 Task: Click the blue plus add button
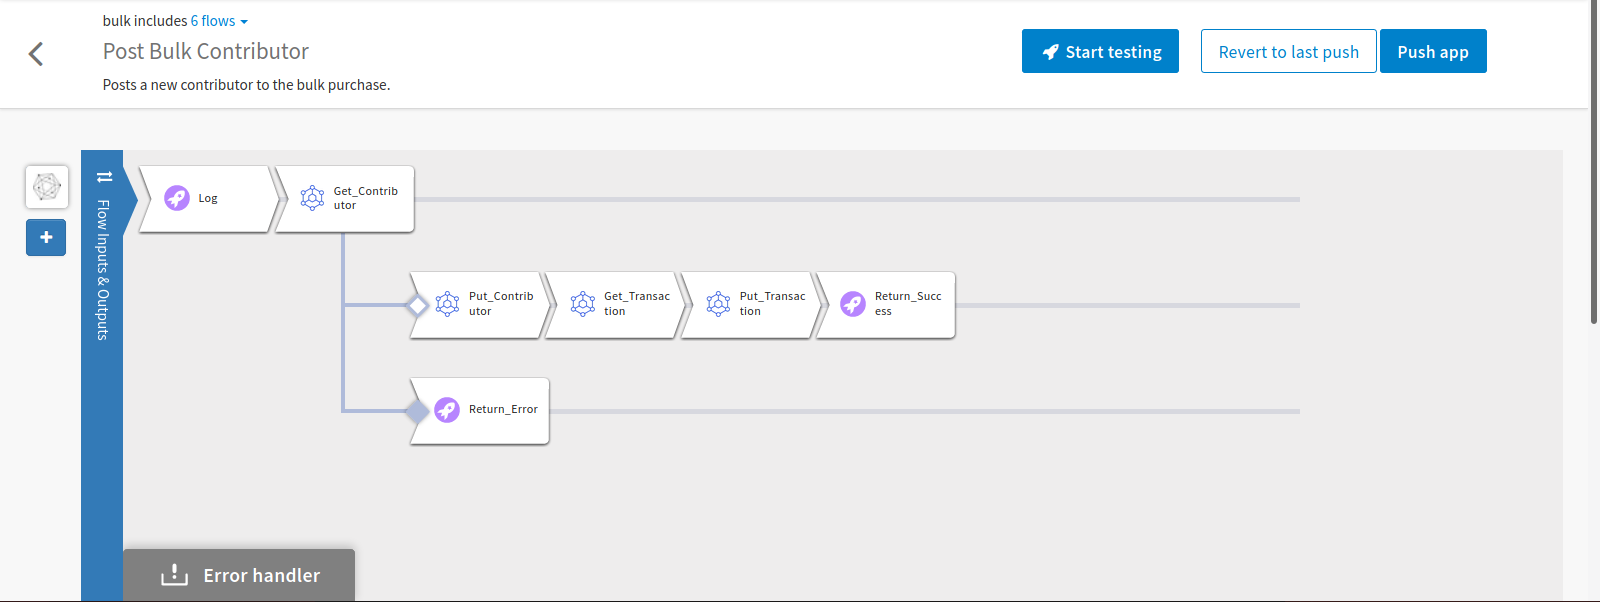pyautogui.click(x=46, y=238)
